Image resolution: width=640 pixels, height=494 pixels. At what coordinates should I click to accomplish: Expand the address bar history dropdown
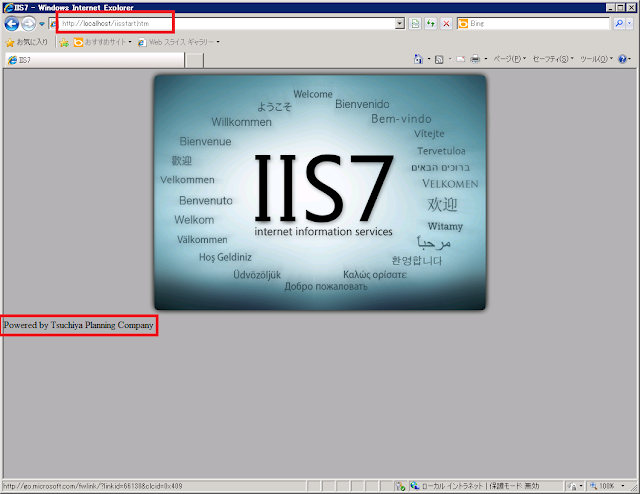pyautogui.click(x=400, y=24)
